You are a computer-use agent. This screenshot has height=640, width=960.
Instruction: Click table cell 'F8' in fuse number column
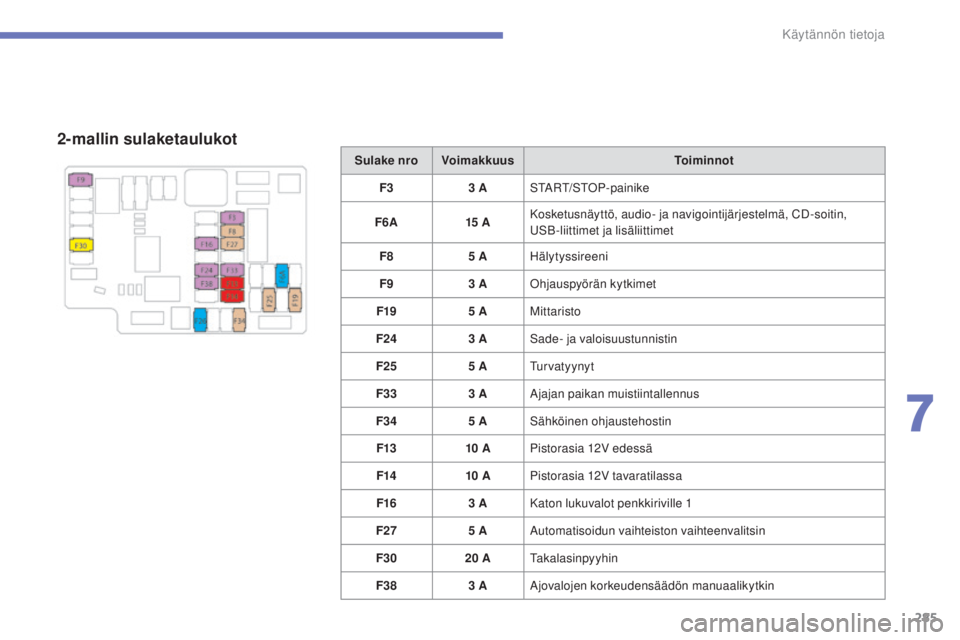point(386,257)
